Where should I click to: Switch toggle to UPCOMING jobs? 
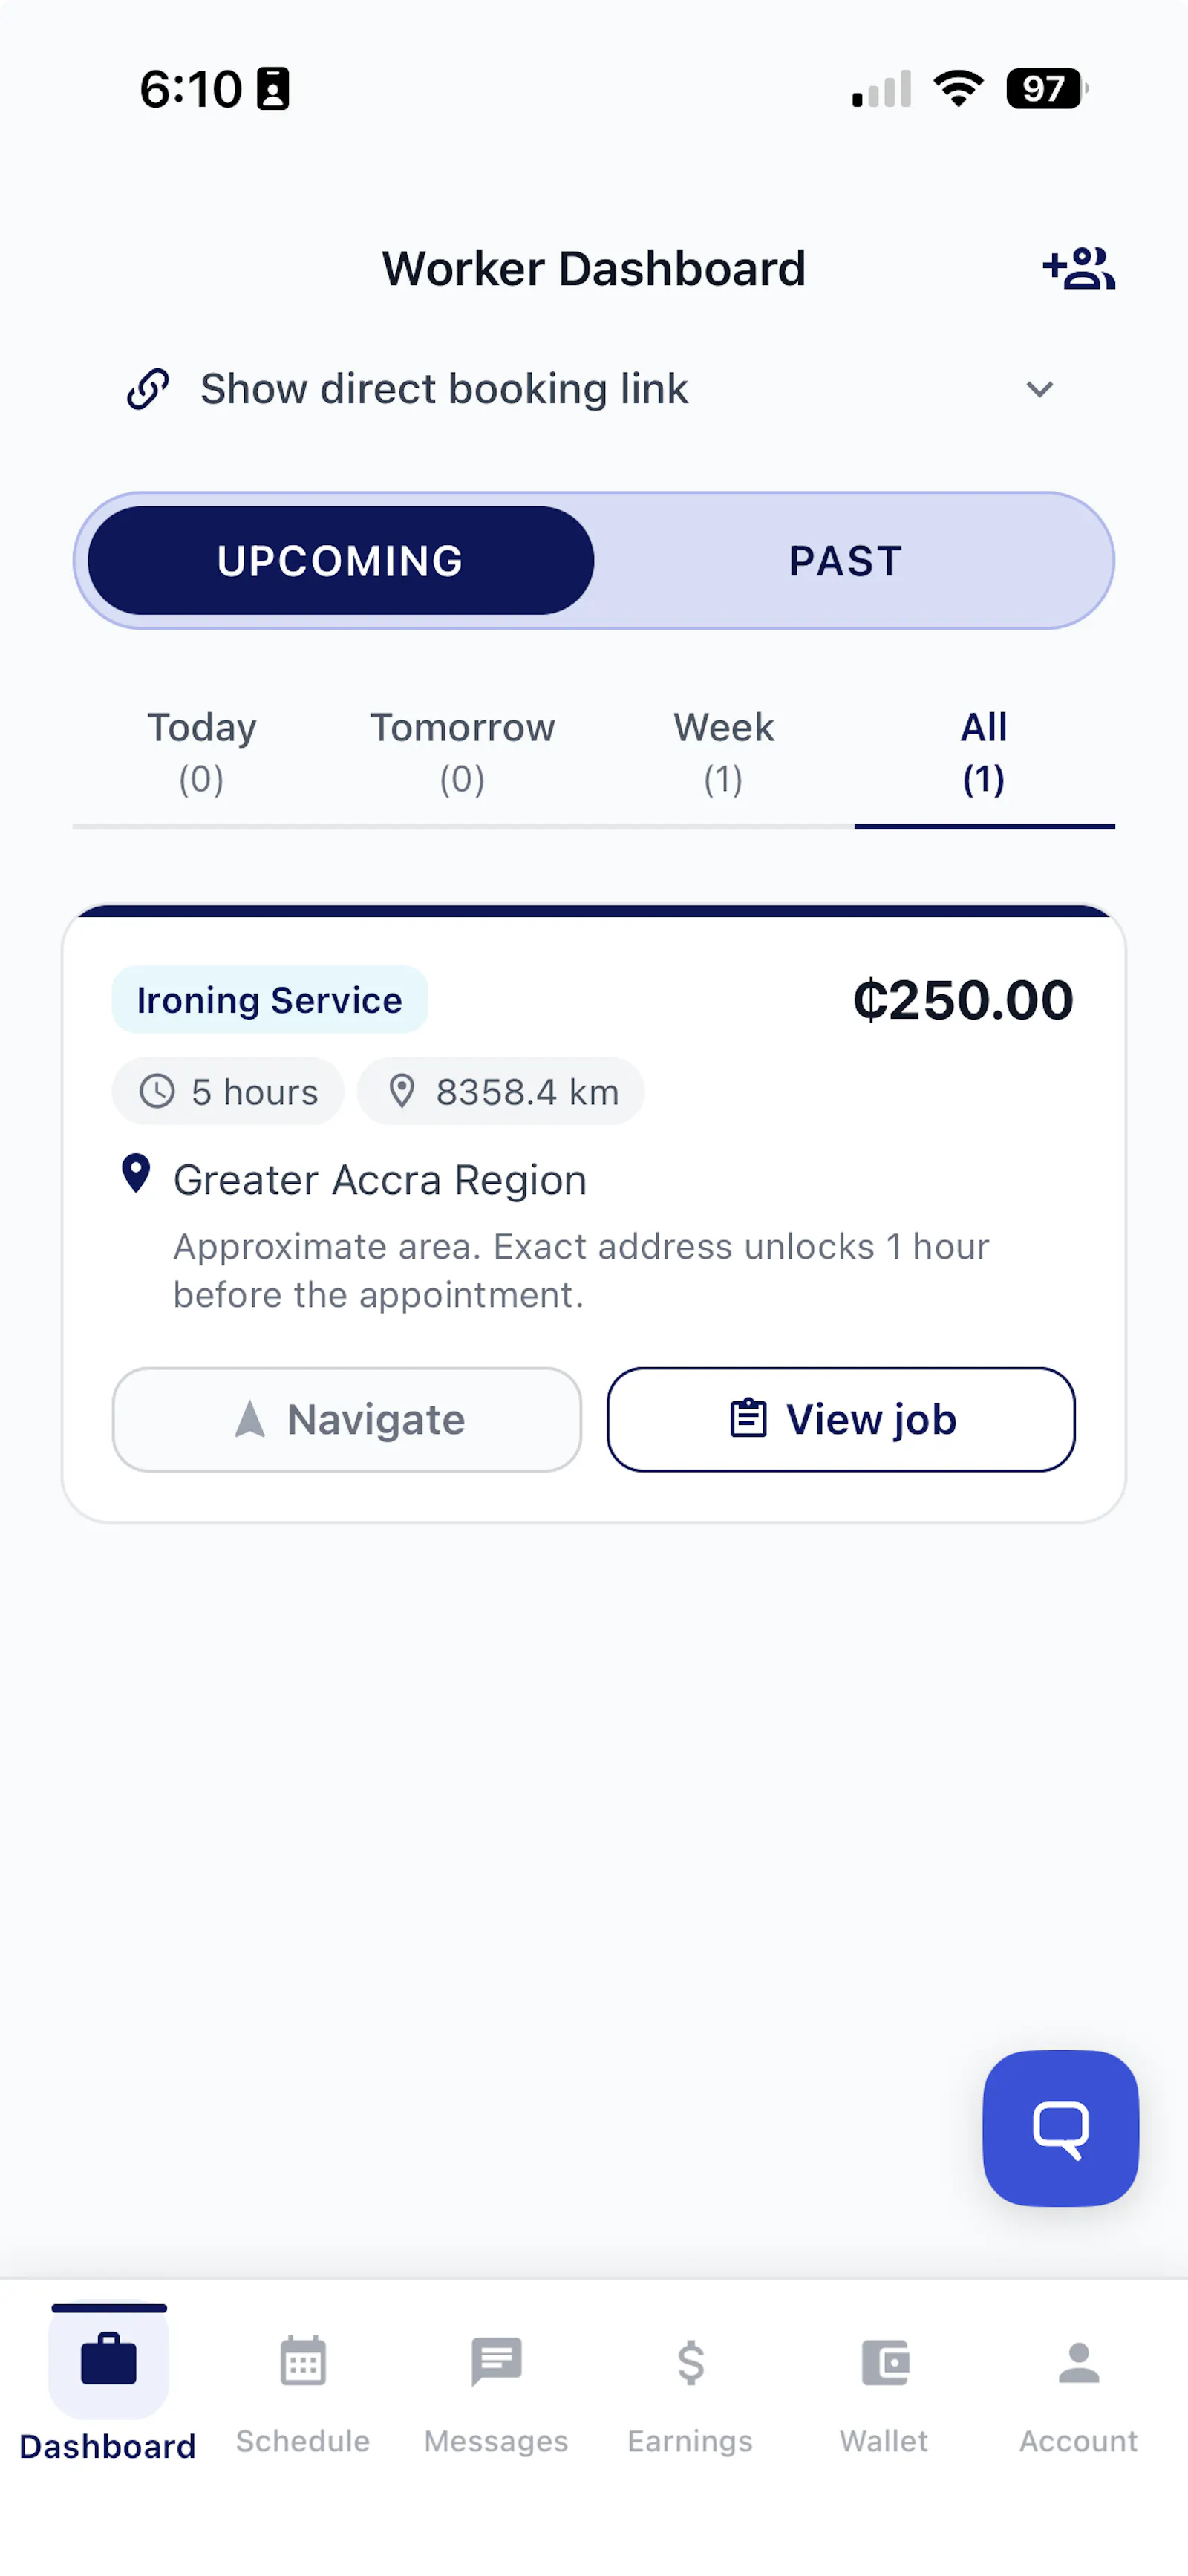tap(341, 560)
